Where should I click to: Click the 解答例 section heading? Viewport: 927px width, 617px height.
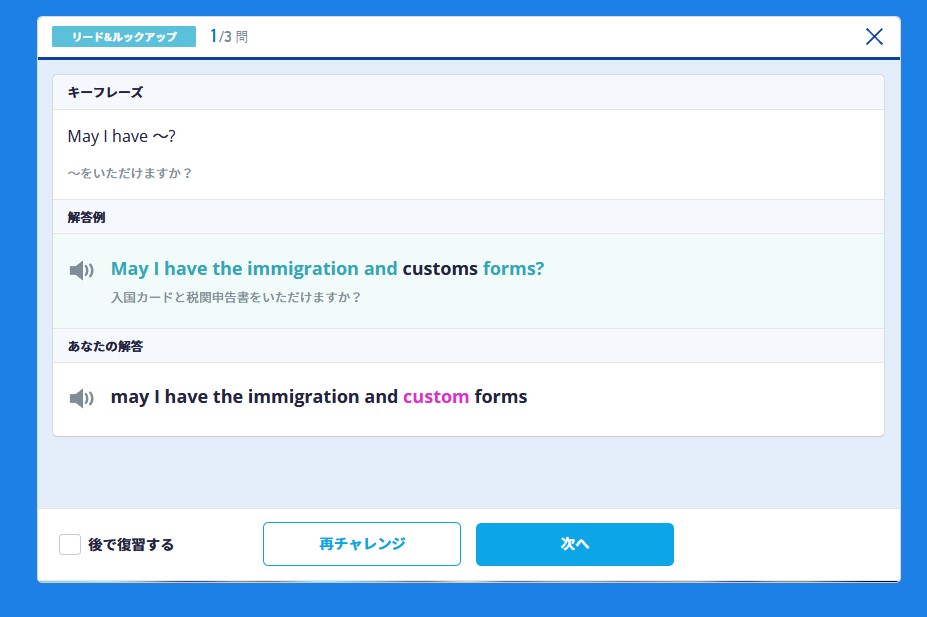coord(86,217)
